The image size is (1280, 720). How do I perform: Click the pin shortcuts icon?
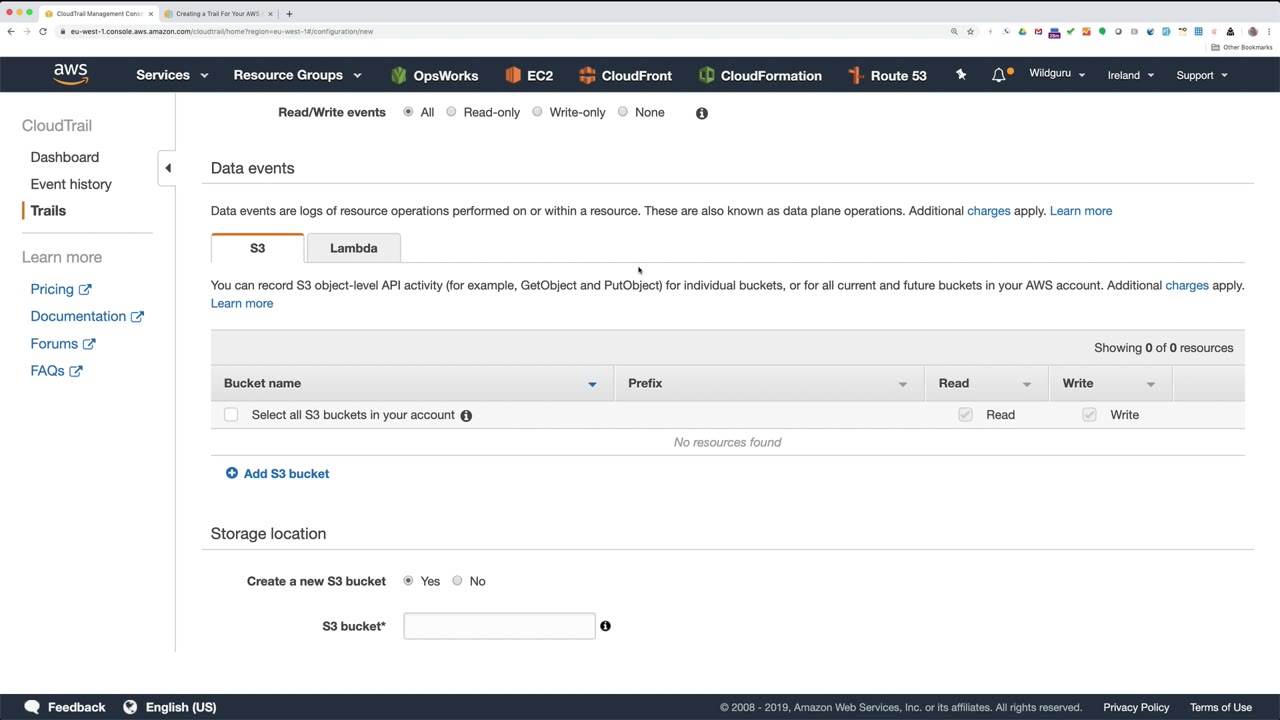tap(961, 75)
